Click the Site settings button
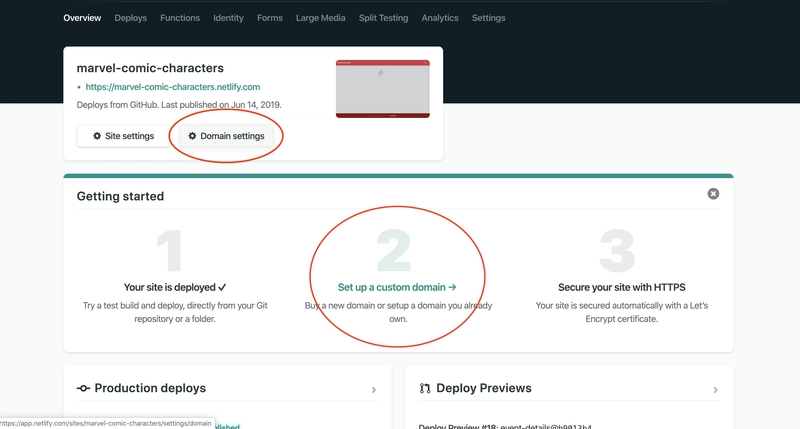Screen dimensions: 800x429 [123, 136]
